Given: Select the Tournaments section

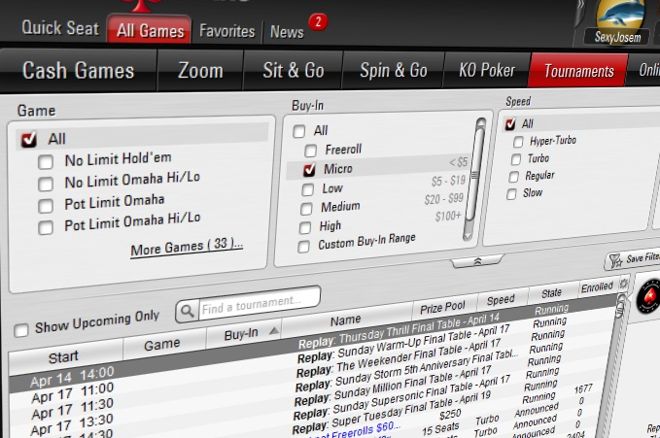Looking at the screenshot, I should click(x=579, y=71).
